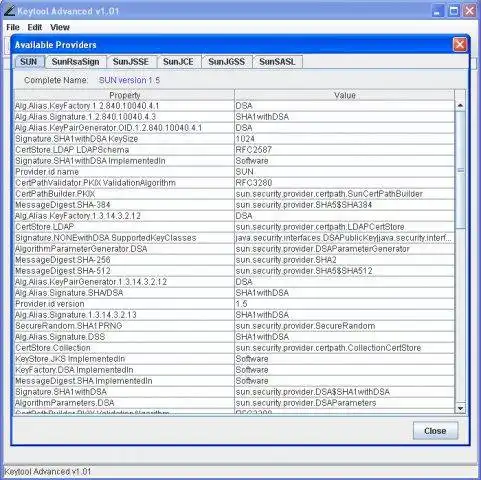Switch to the SUN provider tab

[29, 62]
